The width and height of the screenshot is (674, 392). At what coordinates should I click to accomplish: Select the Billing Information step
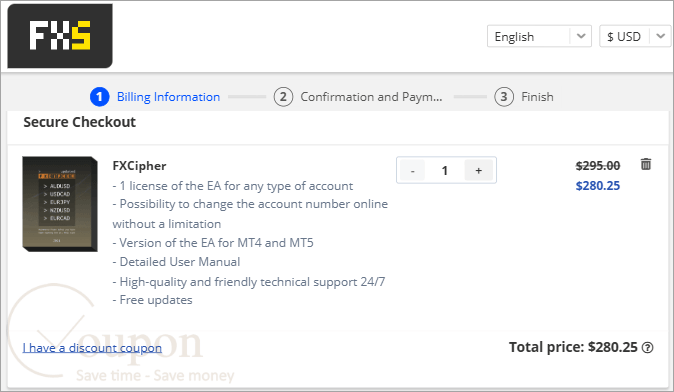168,97
